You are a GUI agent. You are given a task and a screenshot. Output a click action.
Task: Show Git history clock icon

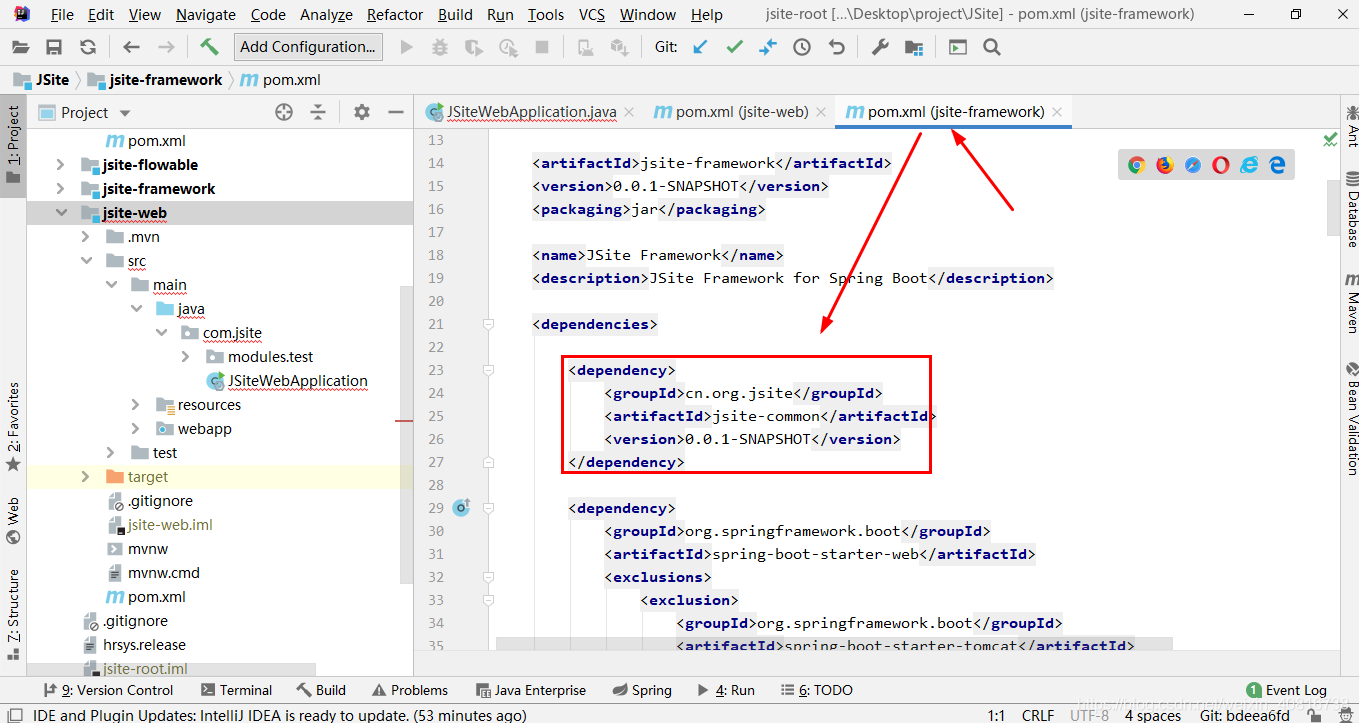tap(802, 47)
